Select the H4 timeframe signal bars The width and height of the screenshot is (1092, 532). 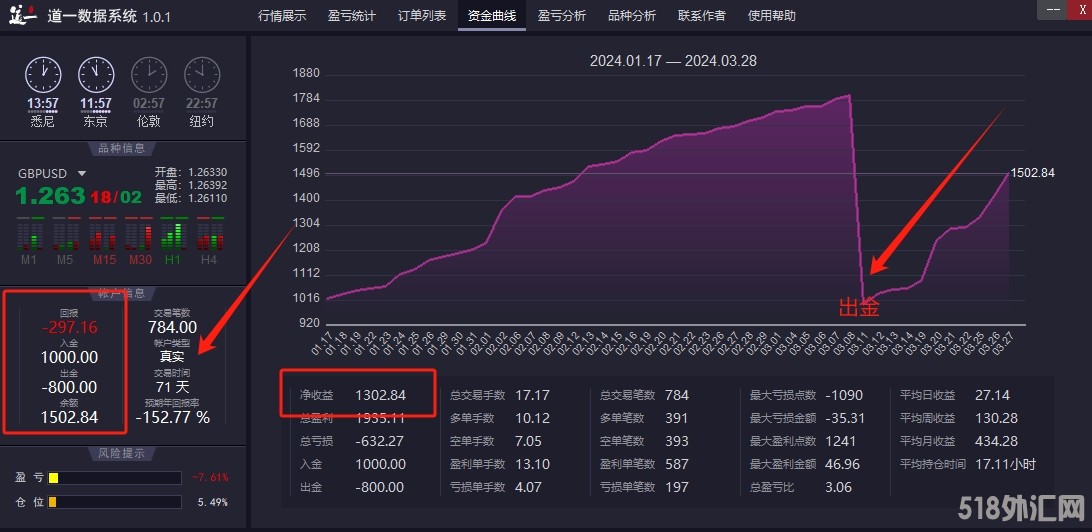(209, 236)
